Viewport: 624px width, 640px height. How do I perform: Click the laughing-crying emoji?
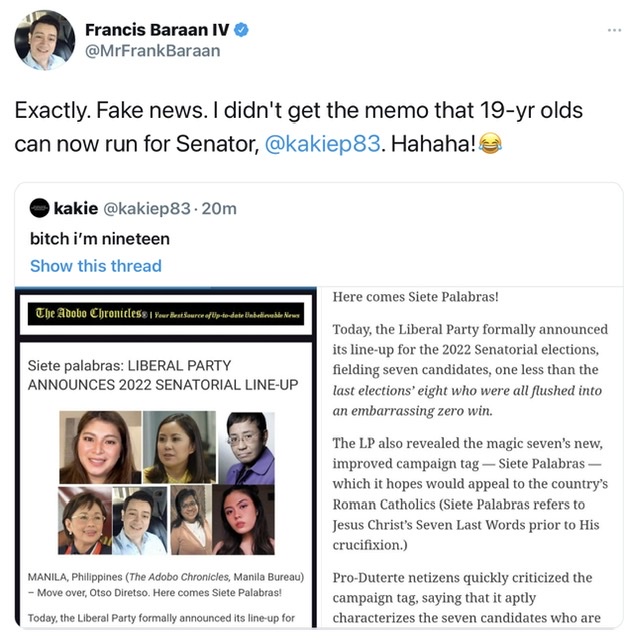(x=490, y=143)
